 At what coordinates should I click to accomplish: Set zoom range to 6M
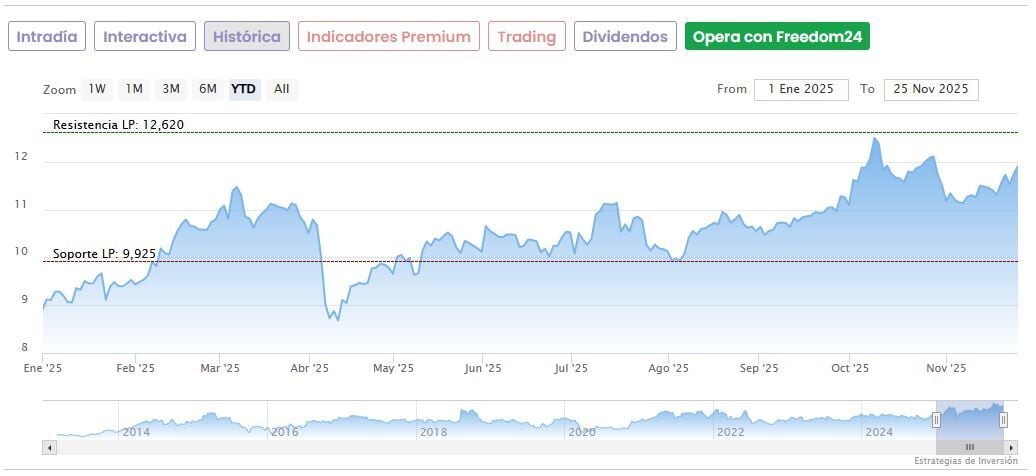tap(208, 89)
